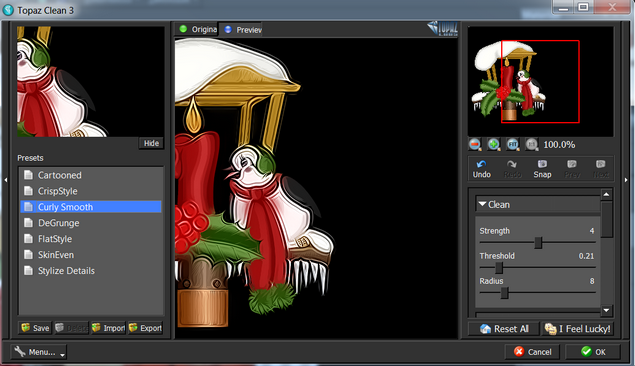Click the navigator thumbnail image

click(541, 81)
